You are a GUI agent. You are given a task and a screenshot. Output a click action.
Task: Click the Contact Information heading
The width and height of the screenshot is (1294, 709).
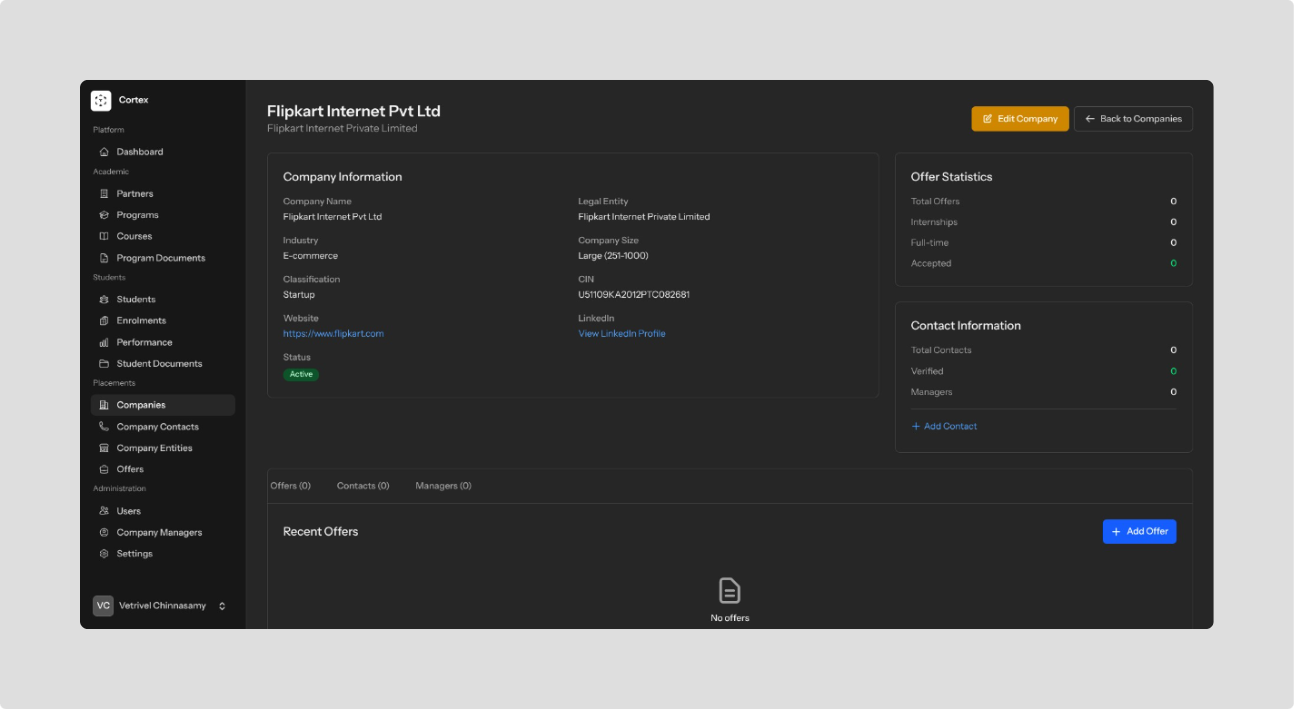[965, 326]
